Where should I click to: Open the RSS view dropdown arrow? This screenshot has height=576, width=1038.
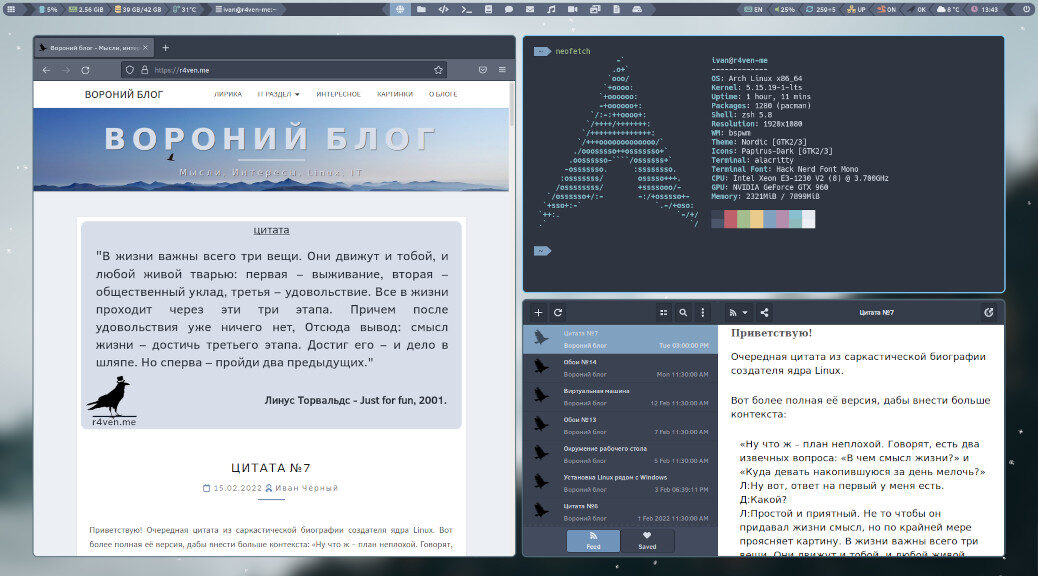point(746,312)
